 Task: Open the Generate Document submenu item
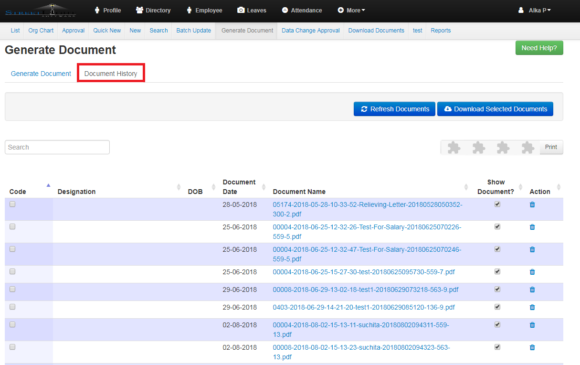(247, 31)
